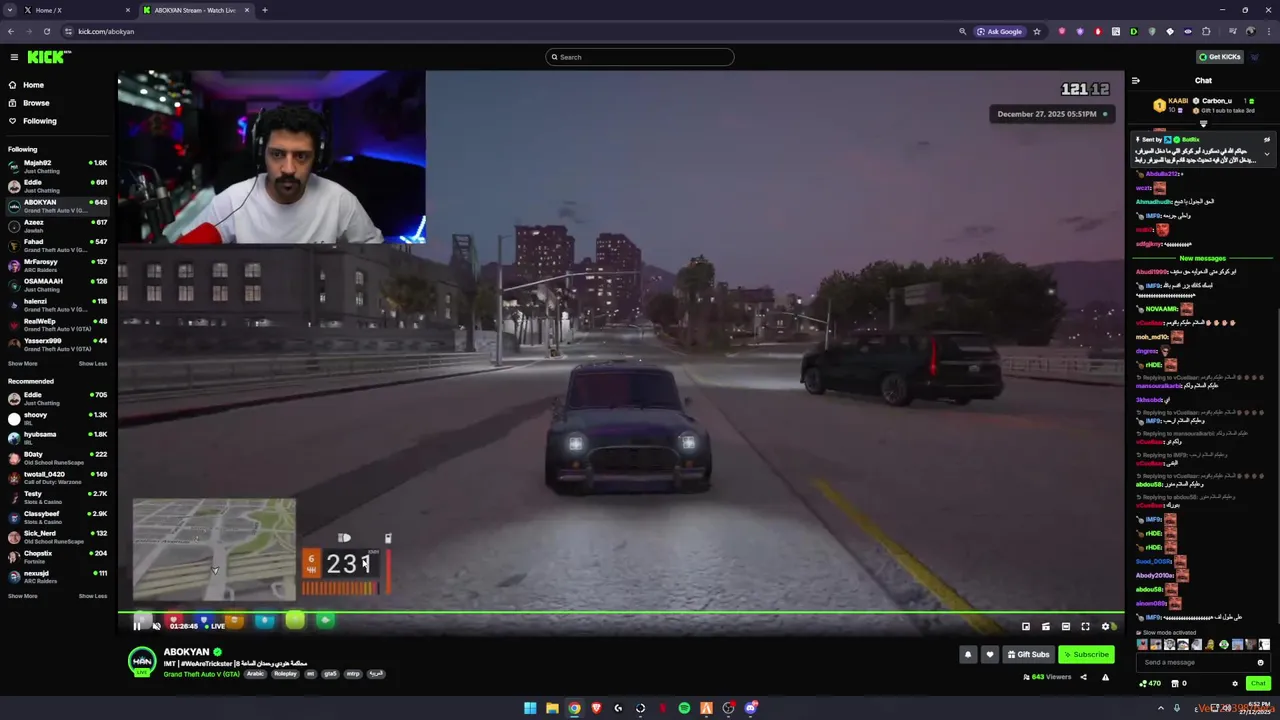1280x720 pixels.
Task: Open Azeez channel in Following list
Action: click(58, 226)
